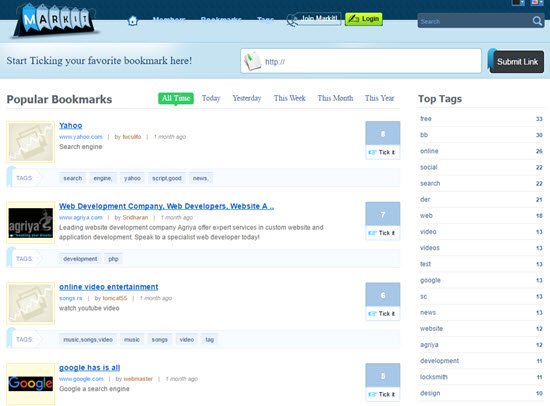The image size is (550, 406).
Task: Visit www.google.com URL link
Action: (81, 379)
